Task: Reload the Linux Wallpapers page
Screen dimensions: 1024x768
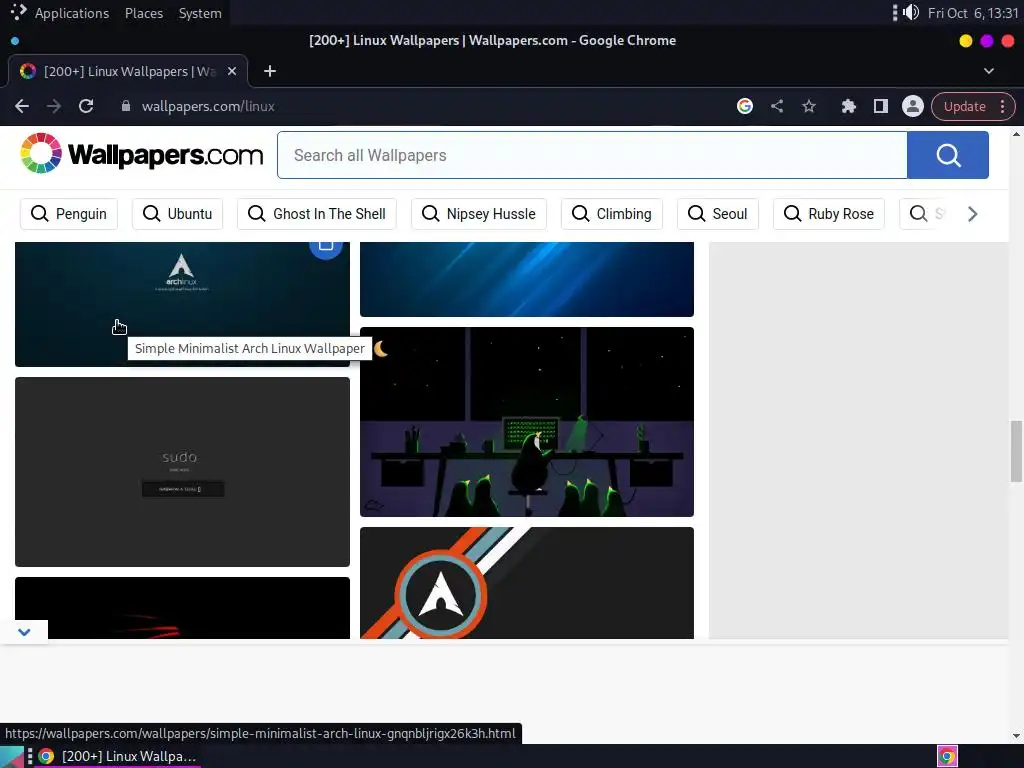Action: (86, 106)
